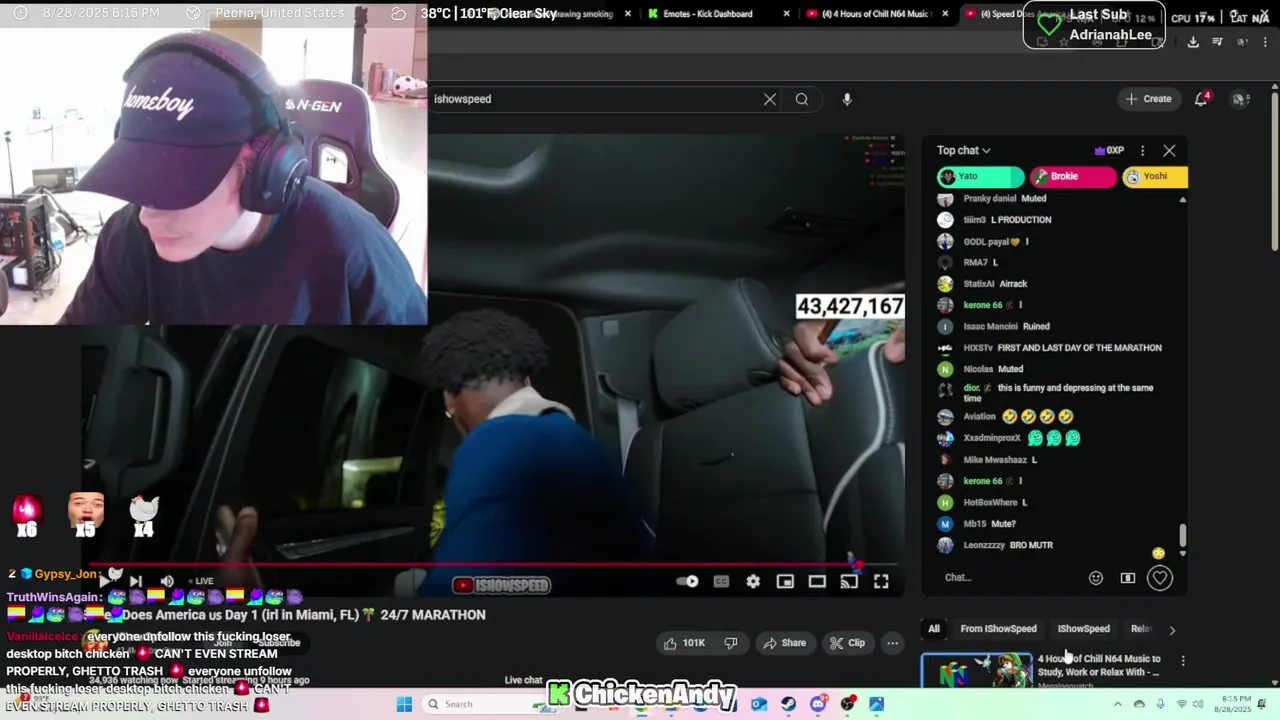The width and height of the screenshot is (1280, 720).
Task: Open Brokie's pinned chat chip
Action: [1073, 177]
